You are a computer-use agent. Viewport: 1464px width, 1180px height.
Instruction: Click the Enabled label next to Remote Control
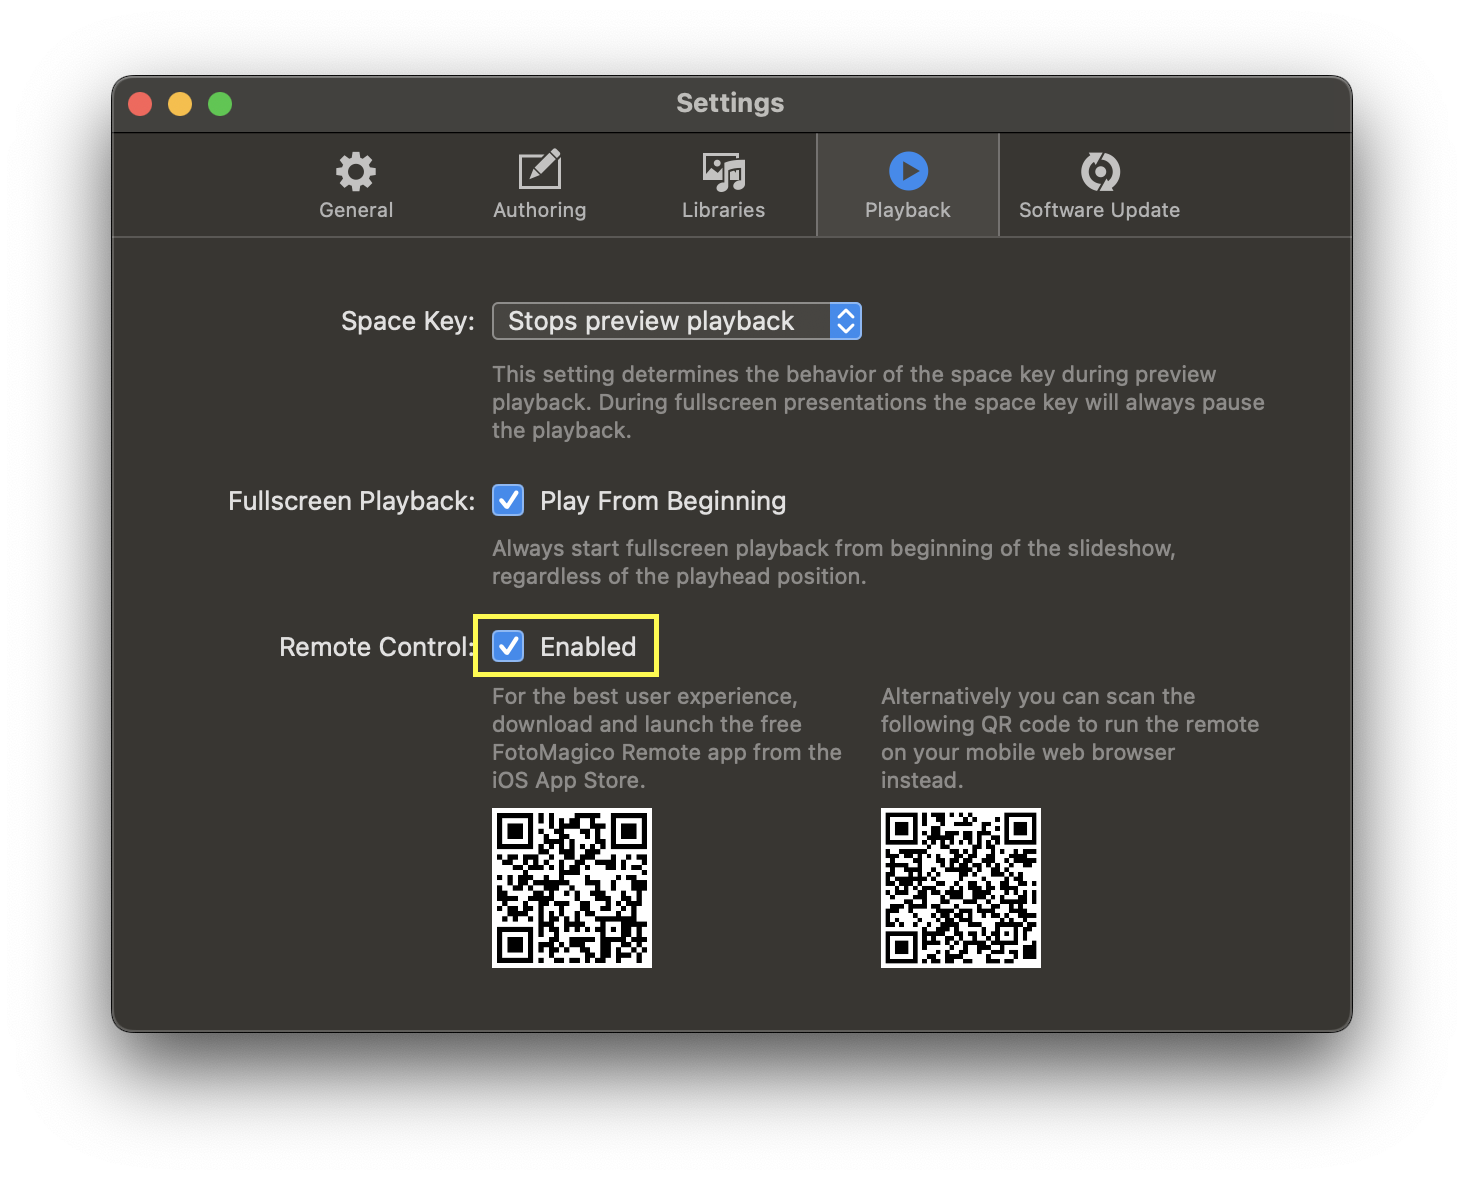588,647
